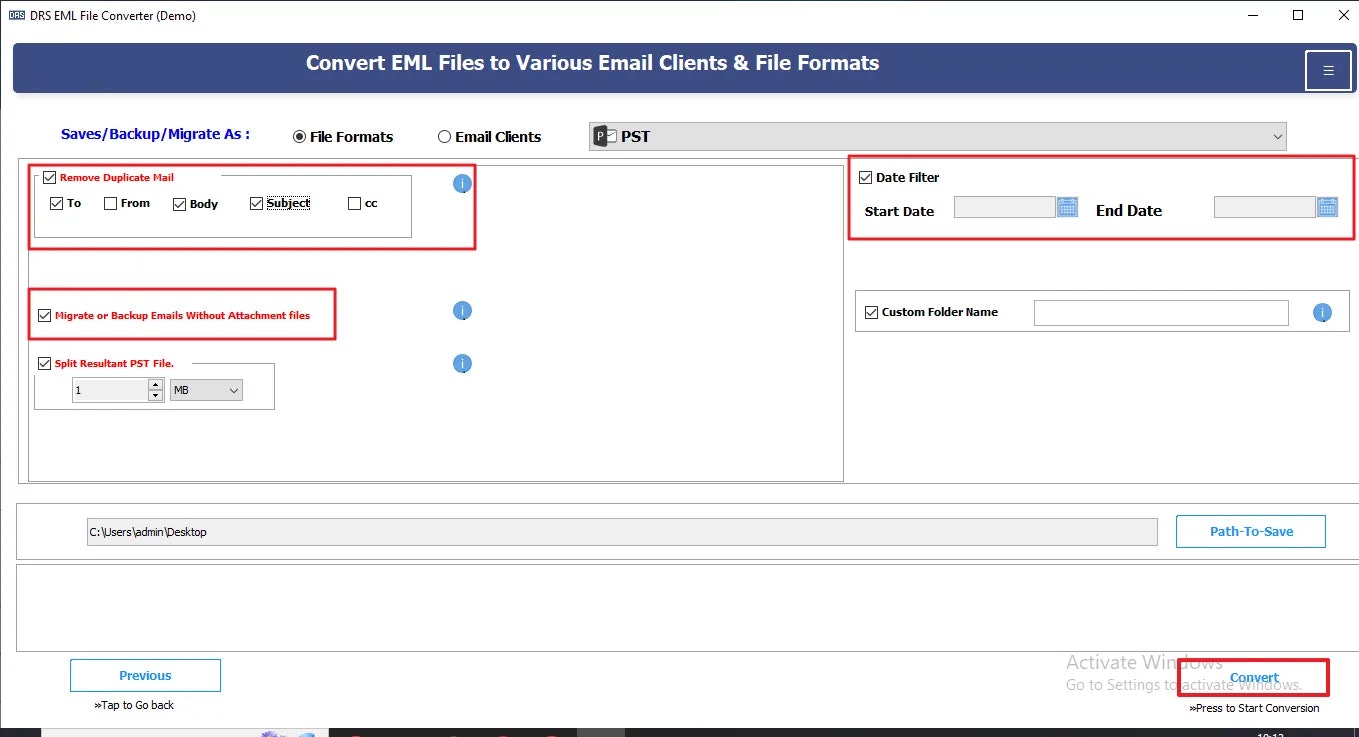Click the Custom Folder Name text box
Image resolution: width=1359 pixels, height=737 pixels.
[1161, 313]
